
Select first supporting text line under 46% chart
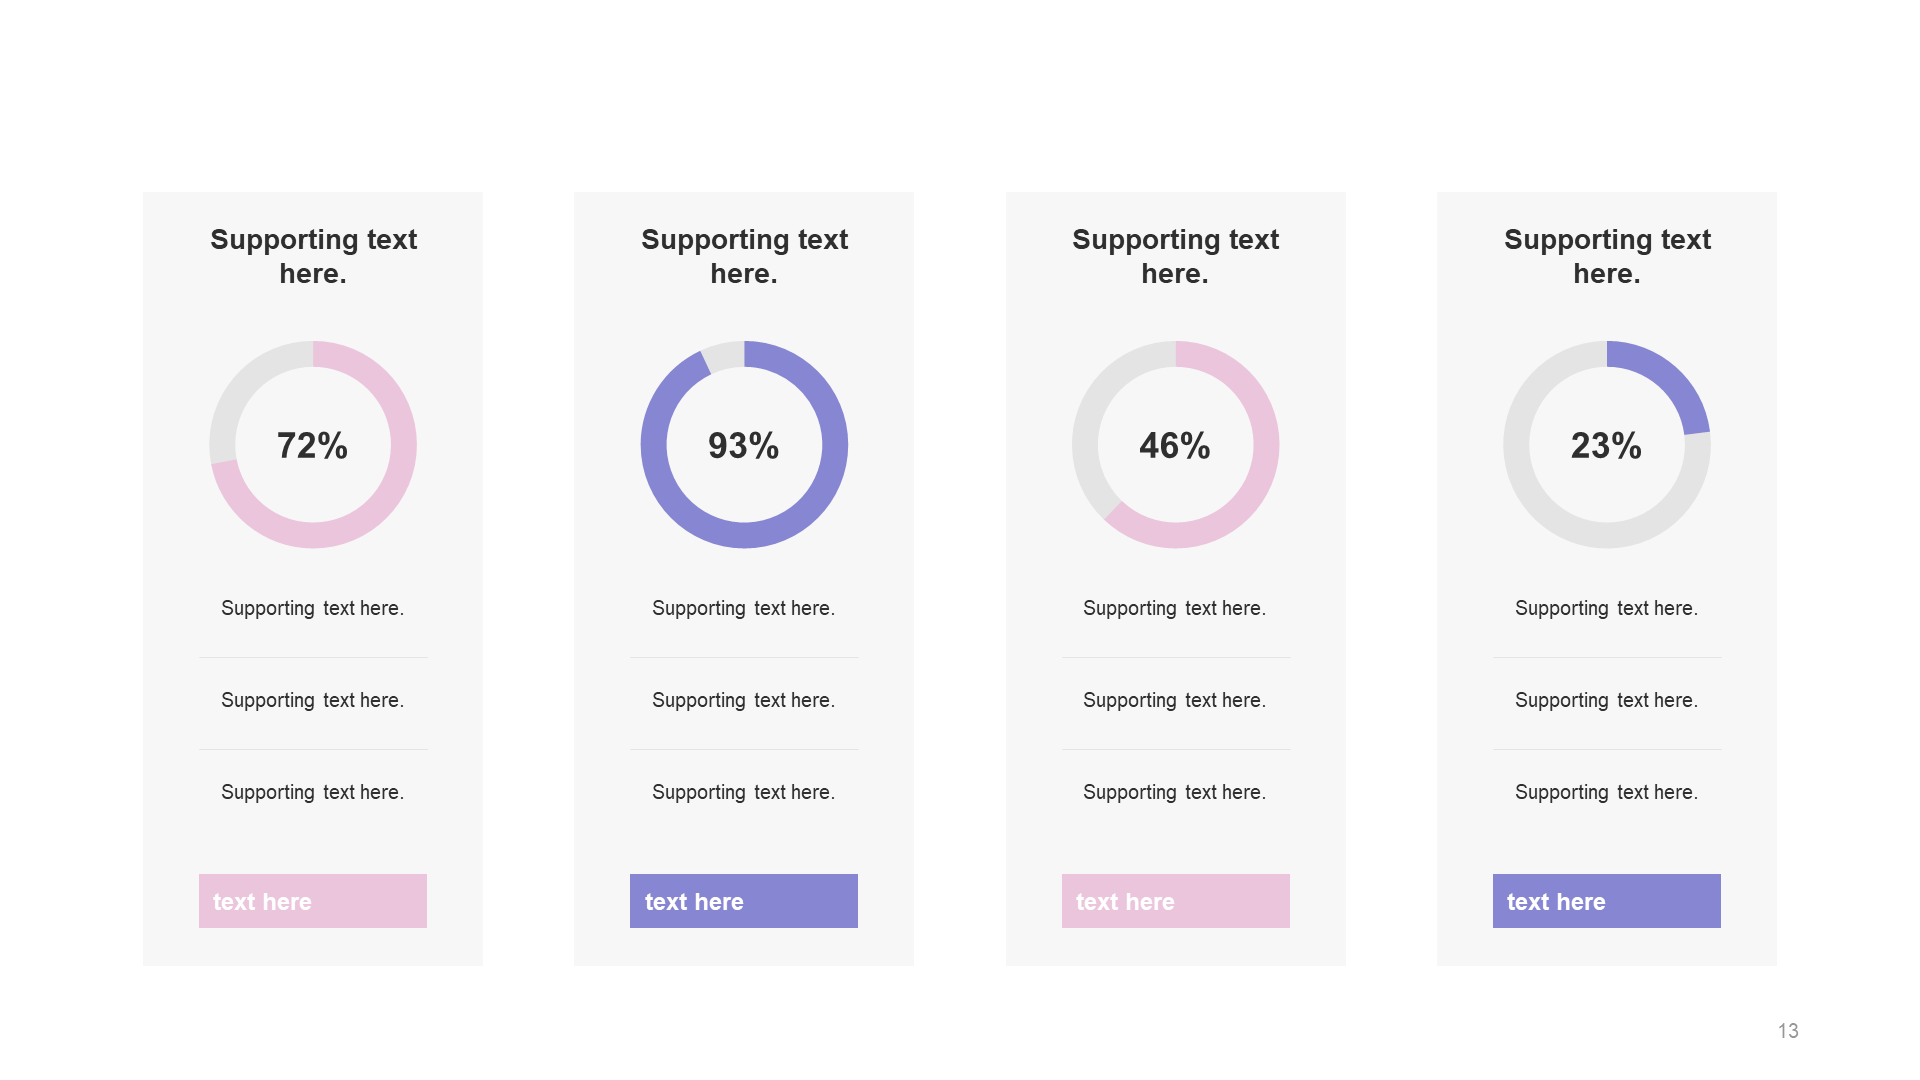coord(1175,608)
